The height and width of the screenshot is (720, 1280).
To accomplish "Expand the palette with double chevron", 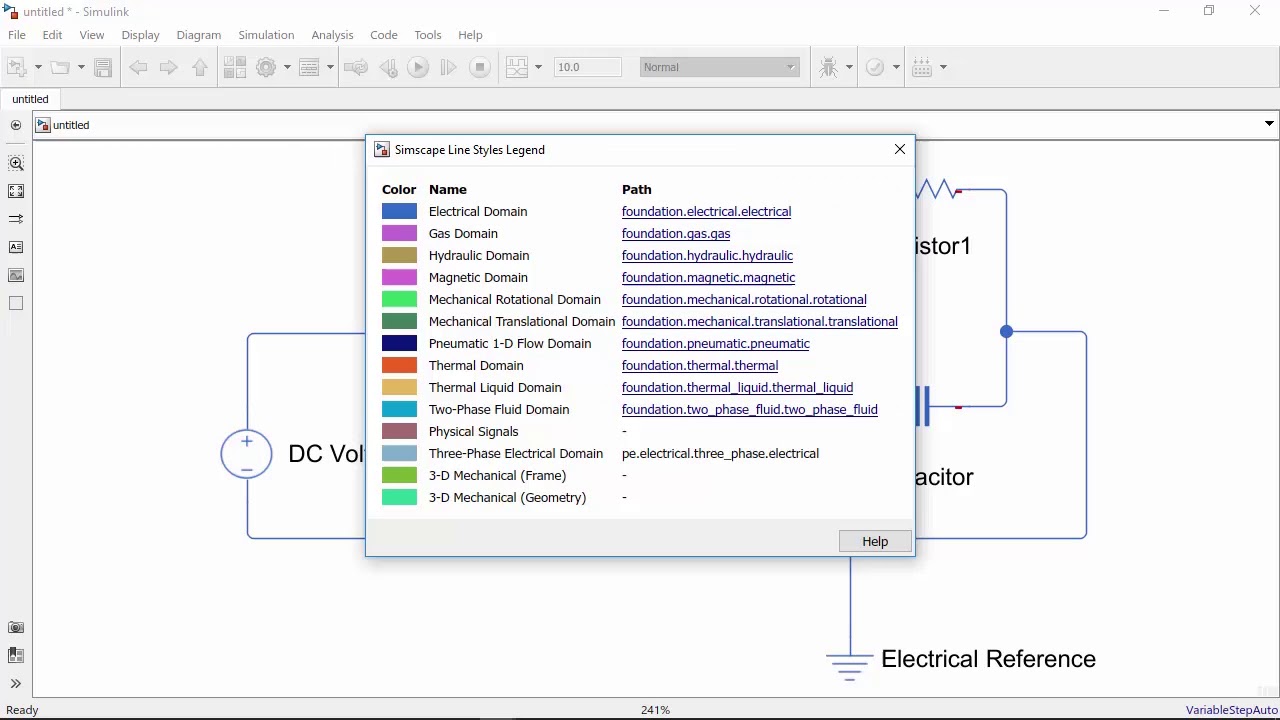I will pyautogui.click(x=16, y=684).
